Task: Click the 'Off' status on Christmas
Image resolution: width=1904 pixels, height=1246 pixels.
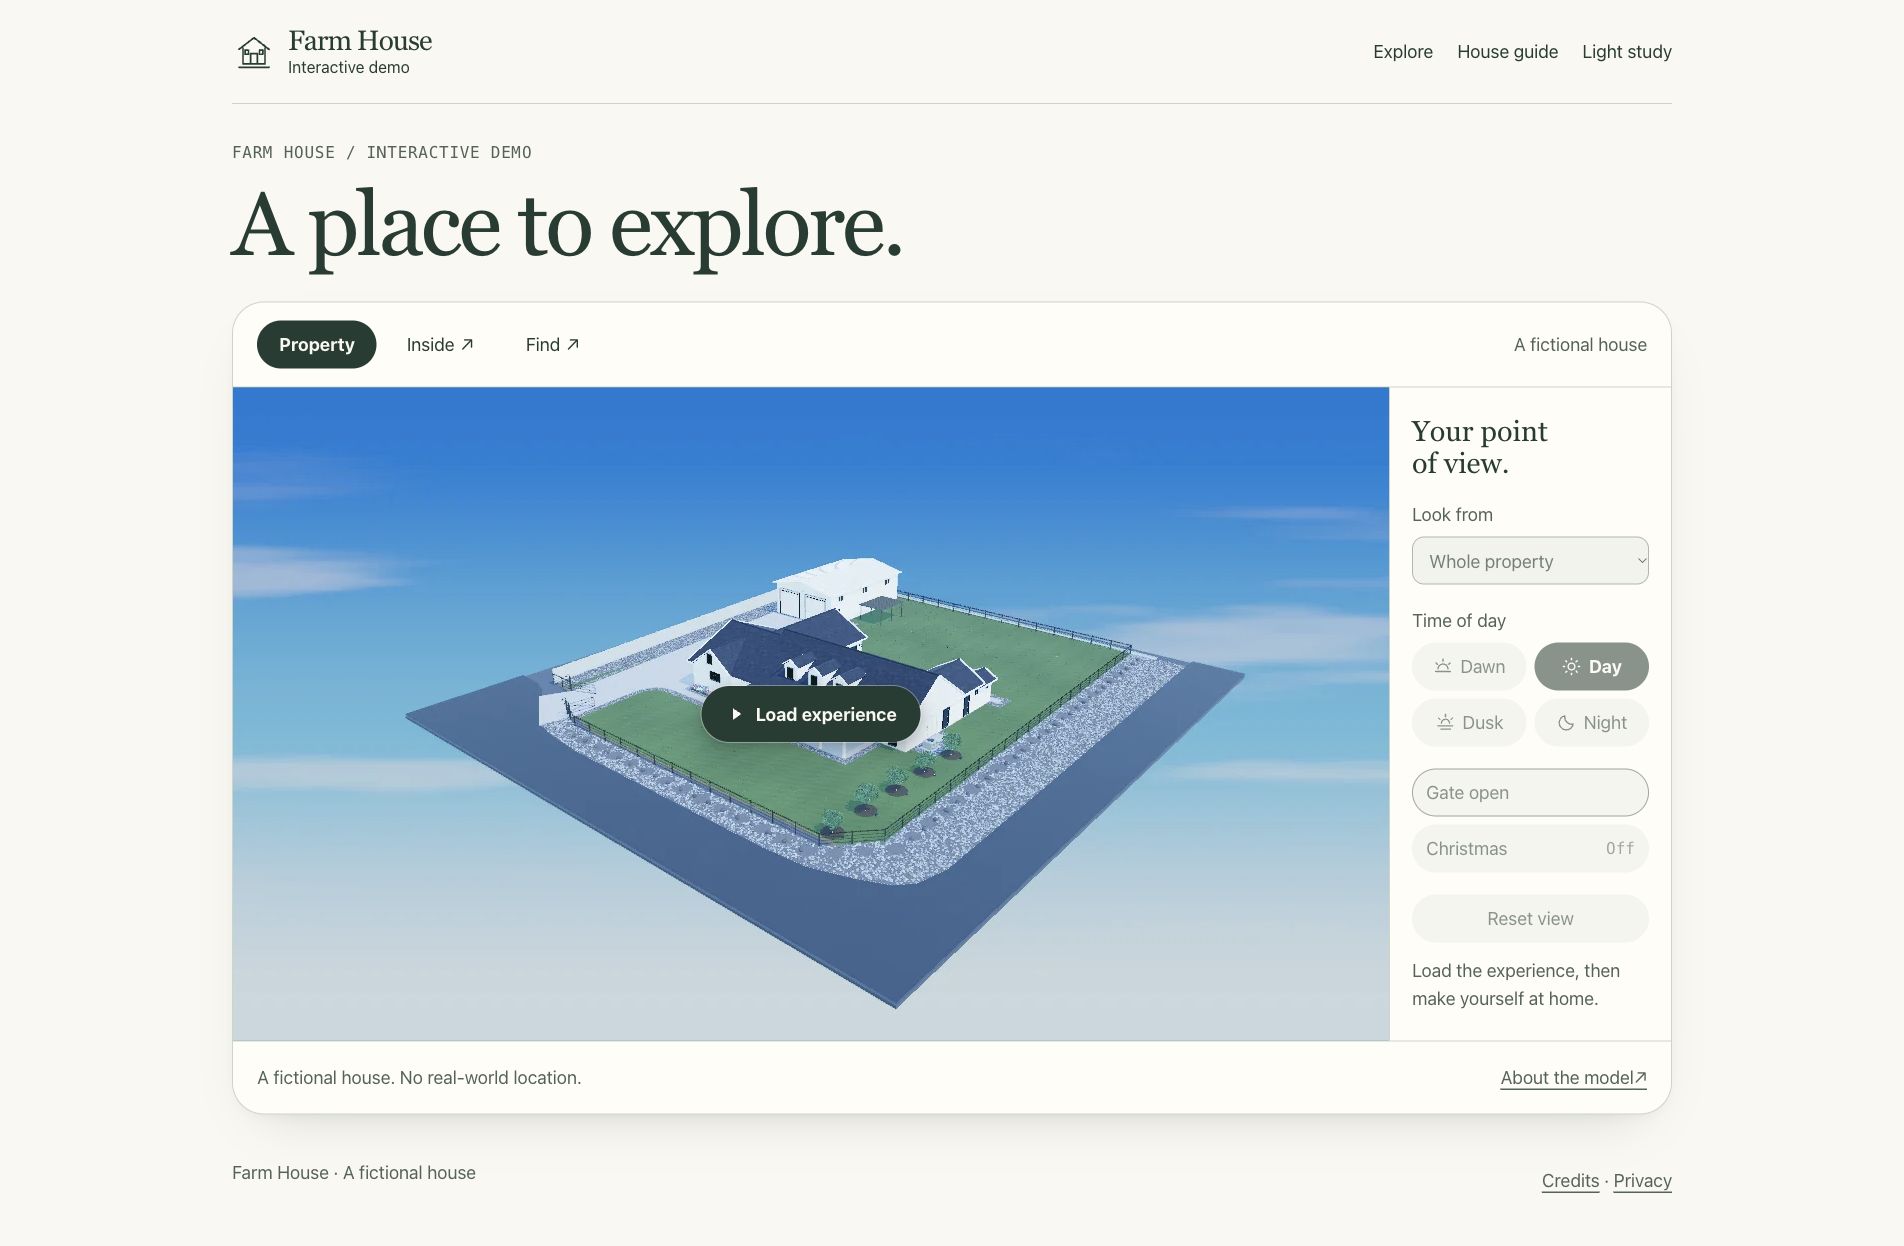Action: (x=1620, y=848)
